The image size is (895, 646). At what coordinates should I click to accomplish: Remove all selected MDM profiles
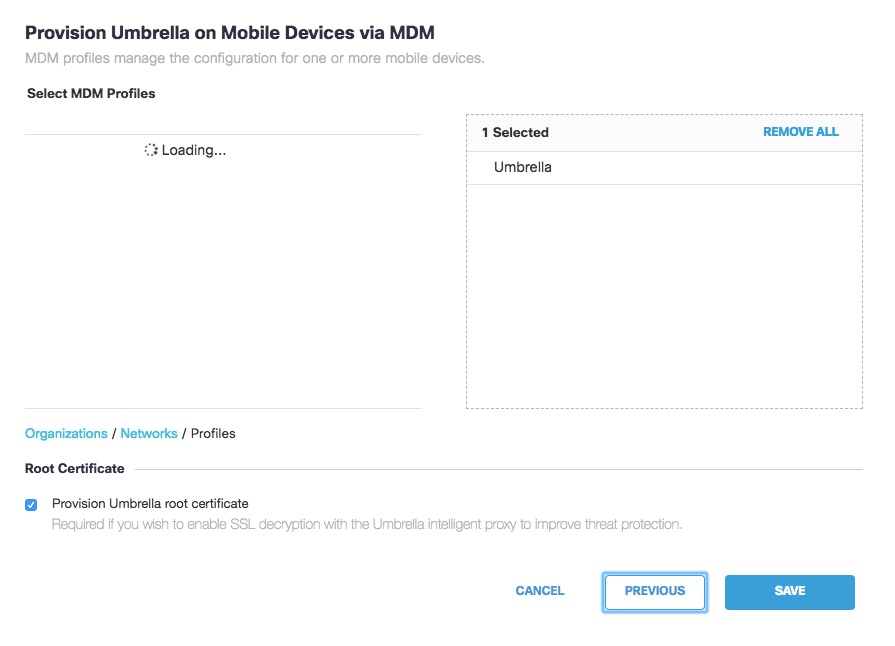click(x=800, y=132)
